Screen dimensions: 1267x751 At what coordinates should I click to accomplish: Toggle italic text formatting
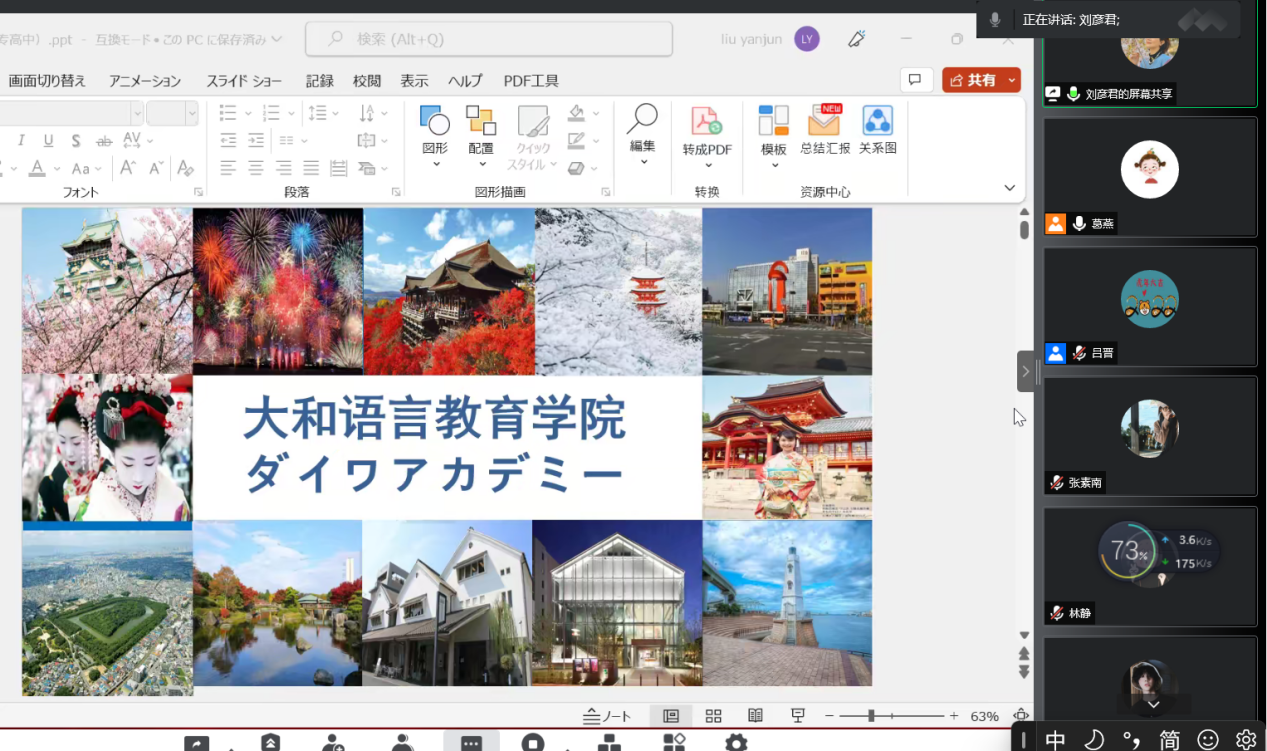coord(21,141)
